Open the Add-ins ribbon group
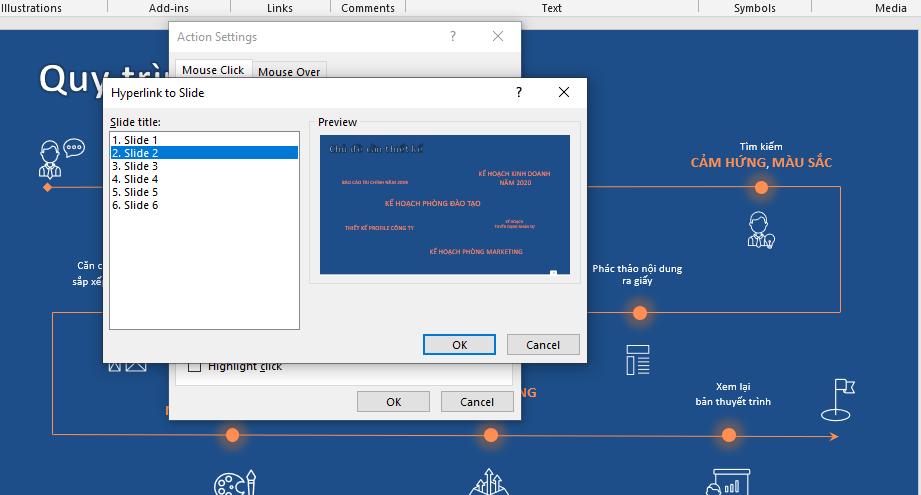This screenshot has height=495, width=921. pyautogui.click(x=169, y=8)
